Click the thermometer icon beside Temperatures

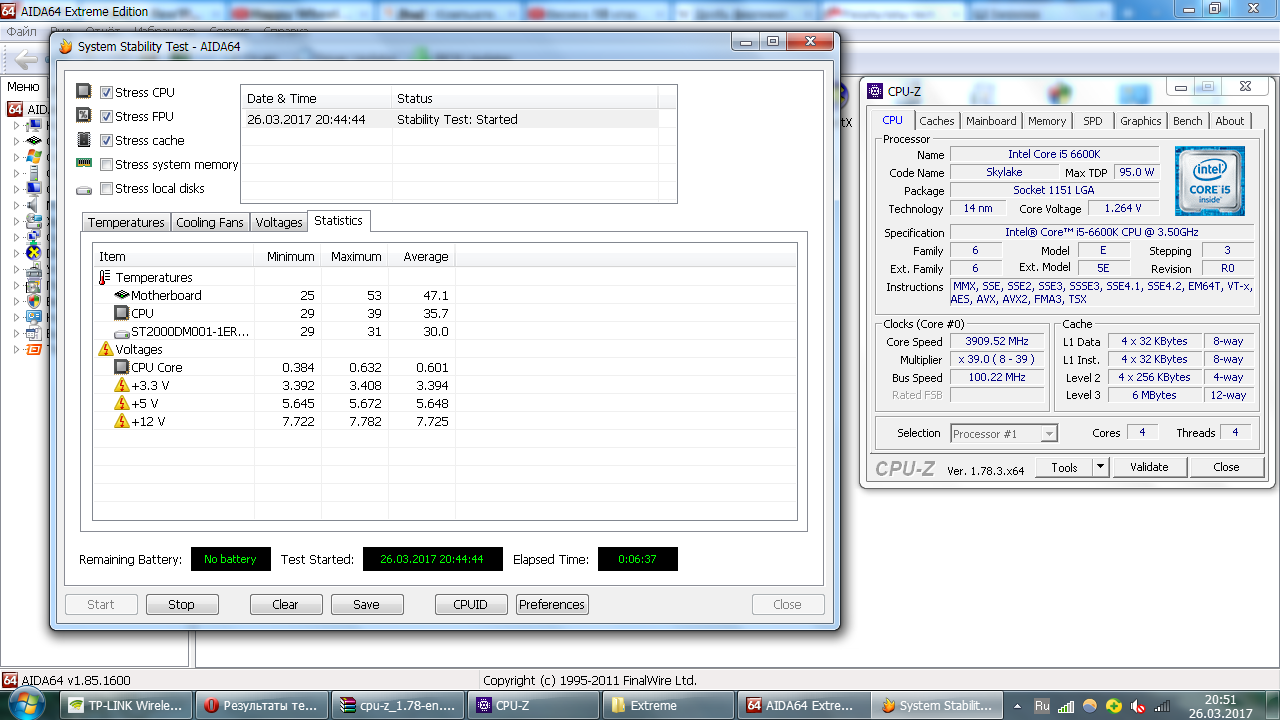(x=105, y=277)
